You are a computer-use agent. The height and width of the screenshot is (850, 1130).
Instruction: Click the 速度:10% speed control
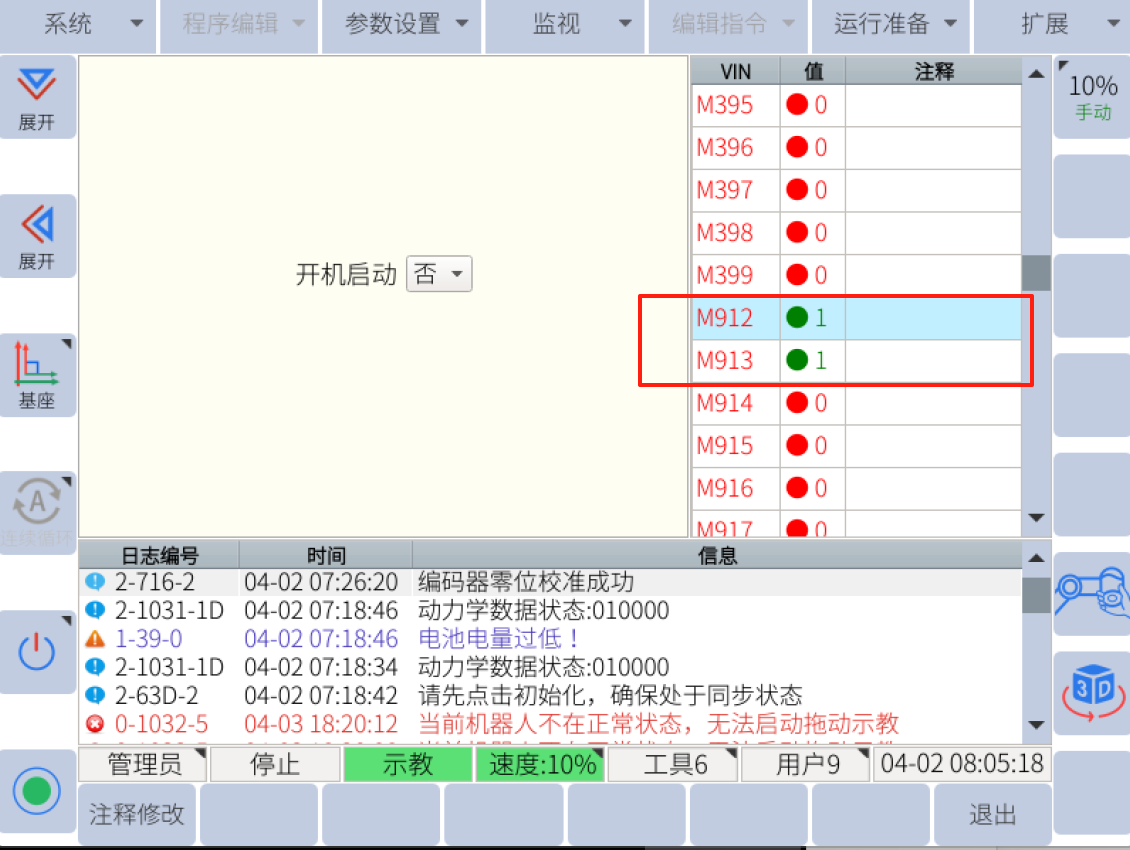541,766
